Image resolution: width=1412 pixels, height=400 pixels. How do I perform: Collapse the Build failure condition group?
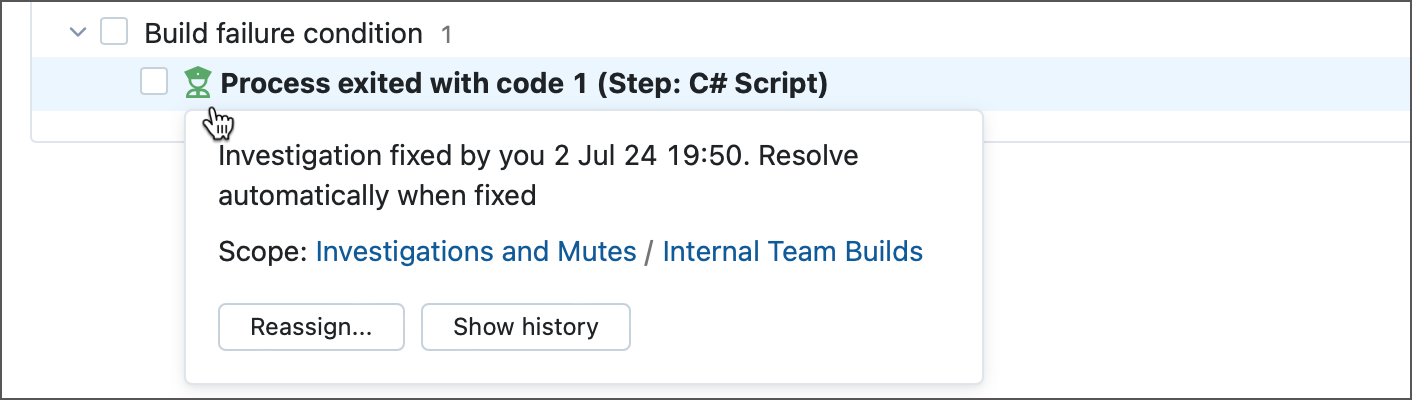[77, 33]
